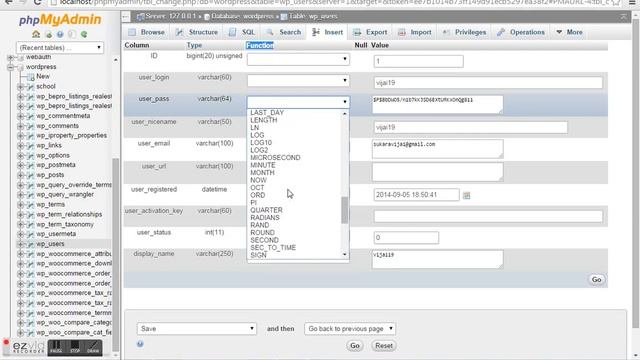The height and width of the screenshot is (360, 640).
Task: Click the user_email value textarea
Action: (x=438, y=149)
